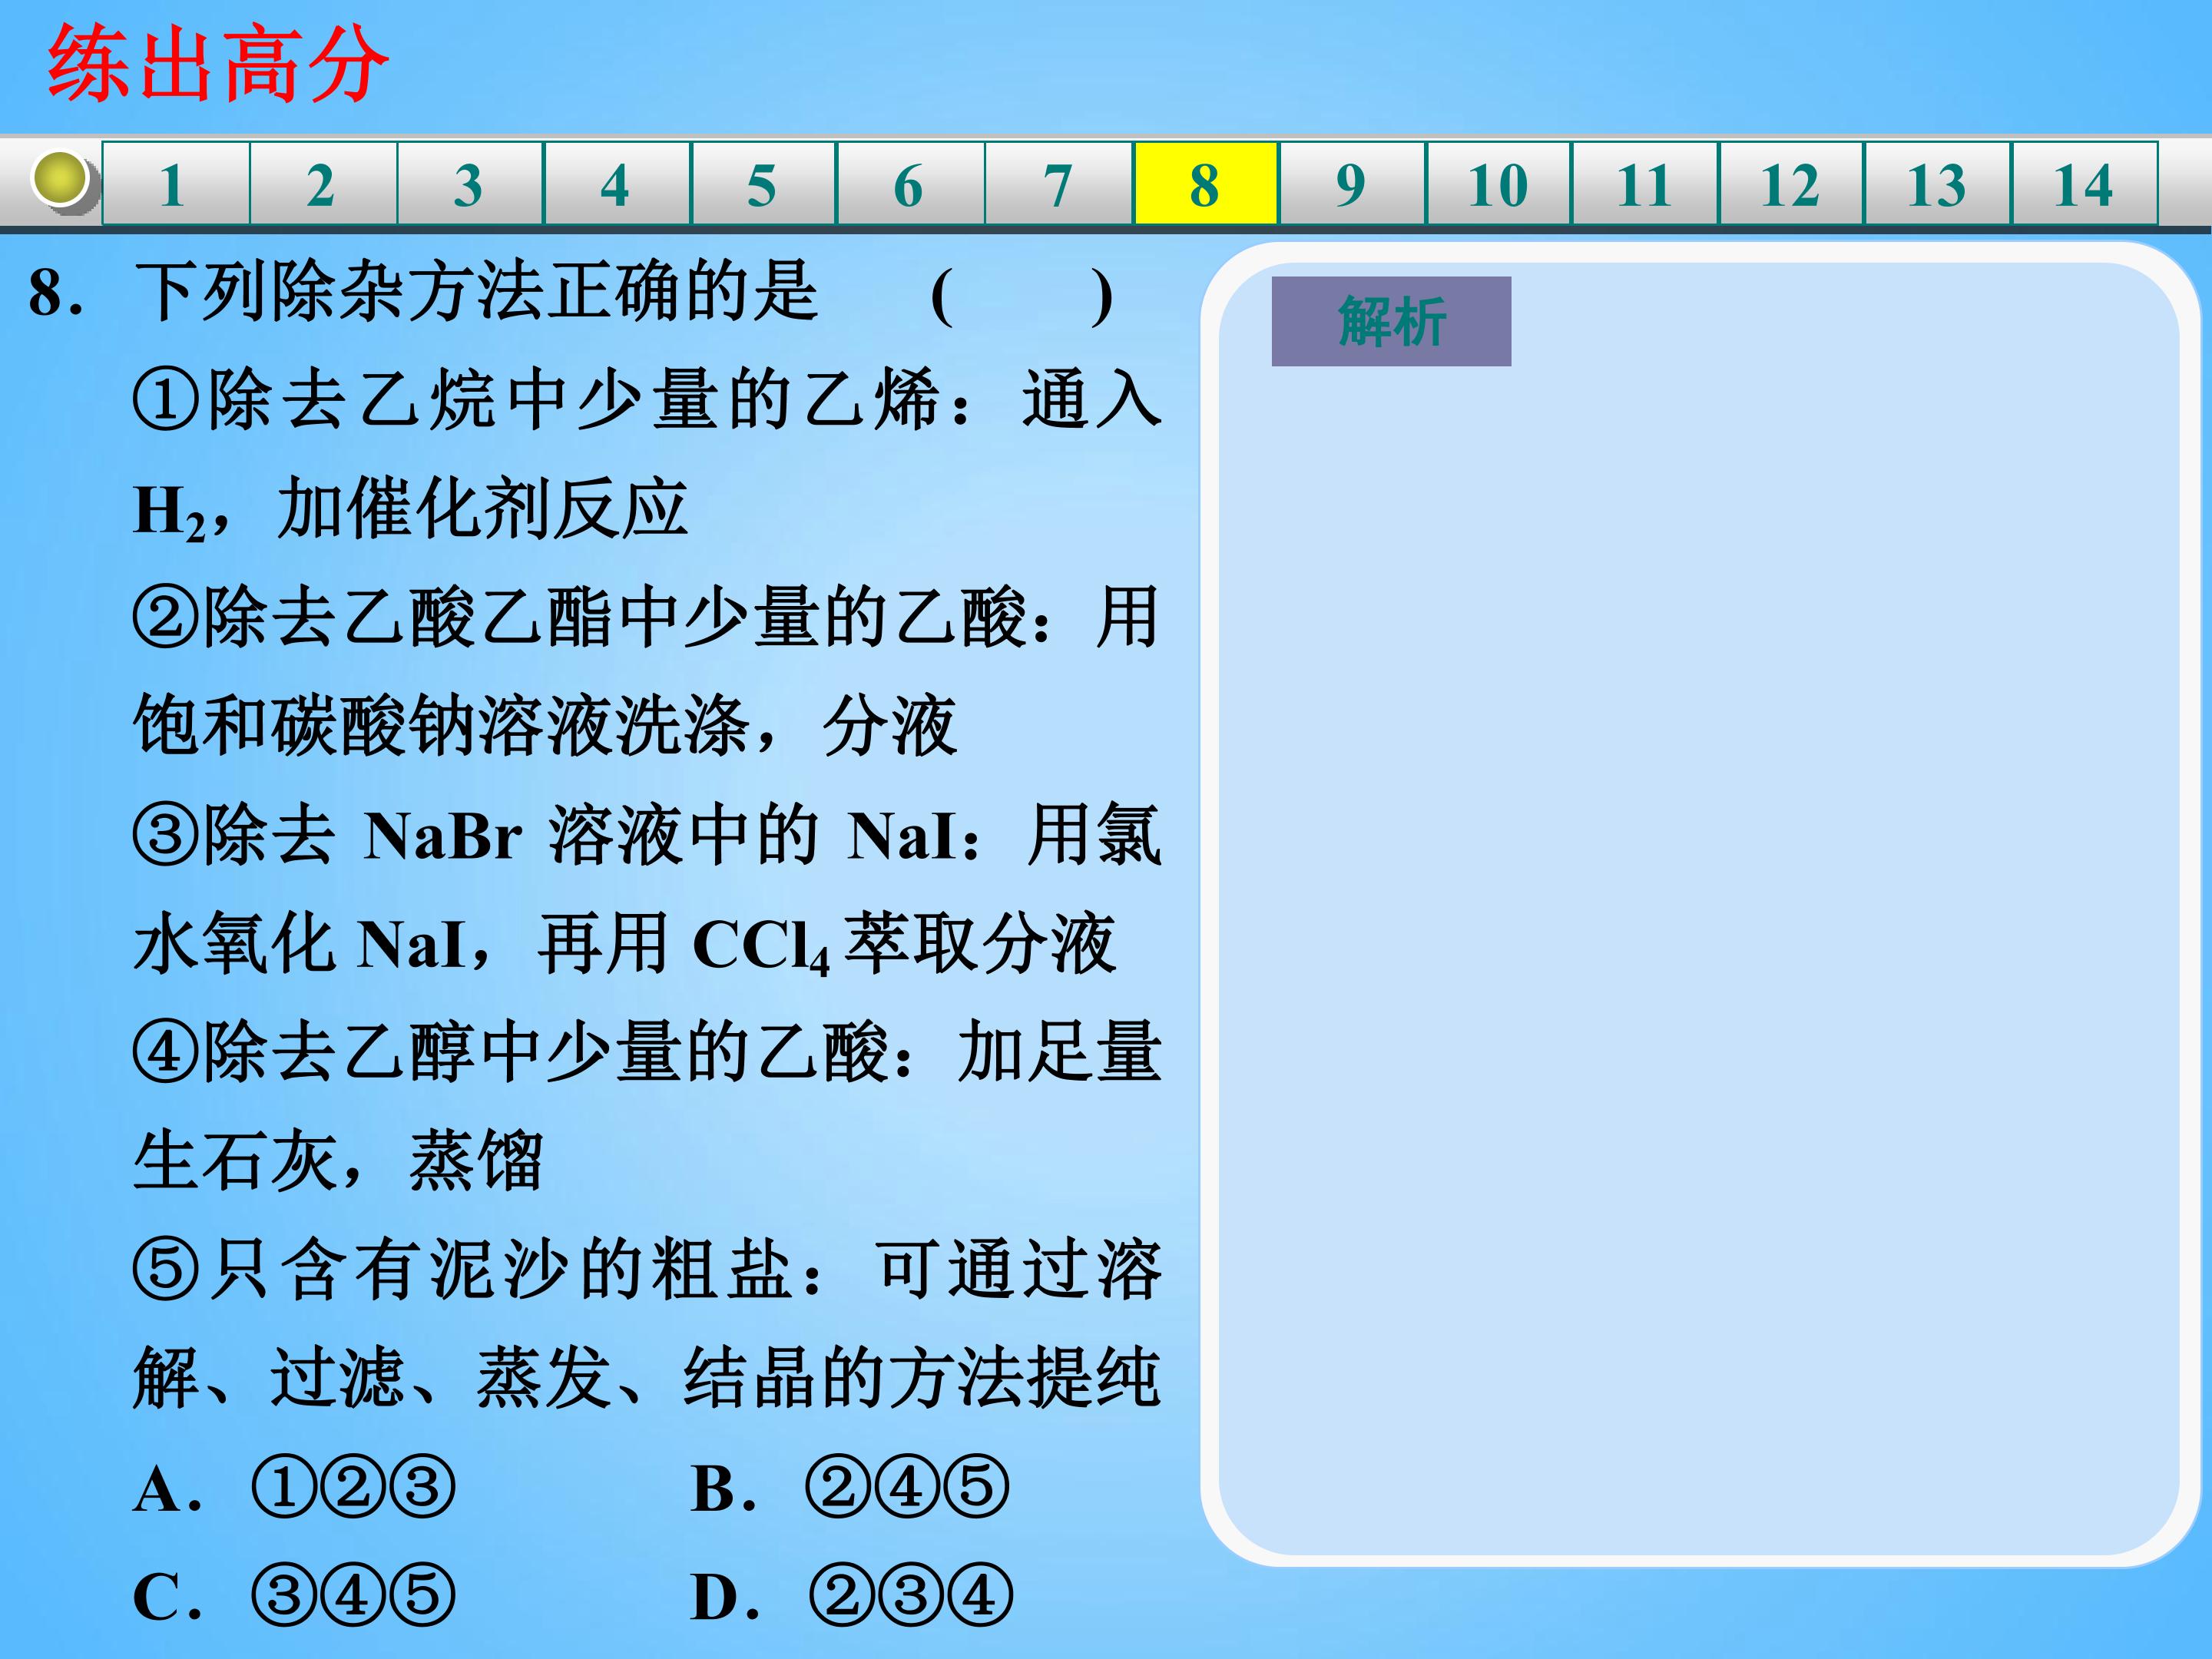
Task: Select the highlighted question tab 8
Action: pyautogui.click(x=1206, y=184)
